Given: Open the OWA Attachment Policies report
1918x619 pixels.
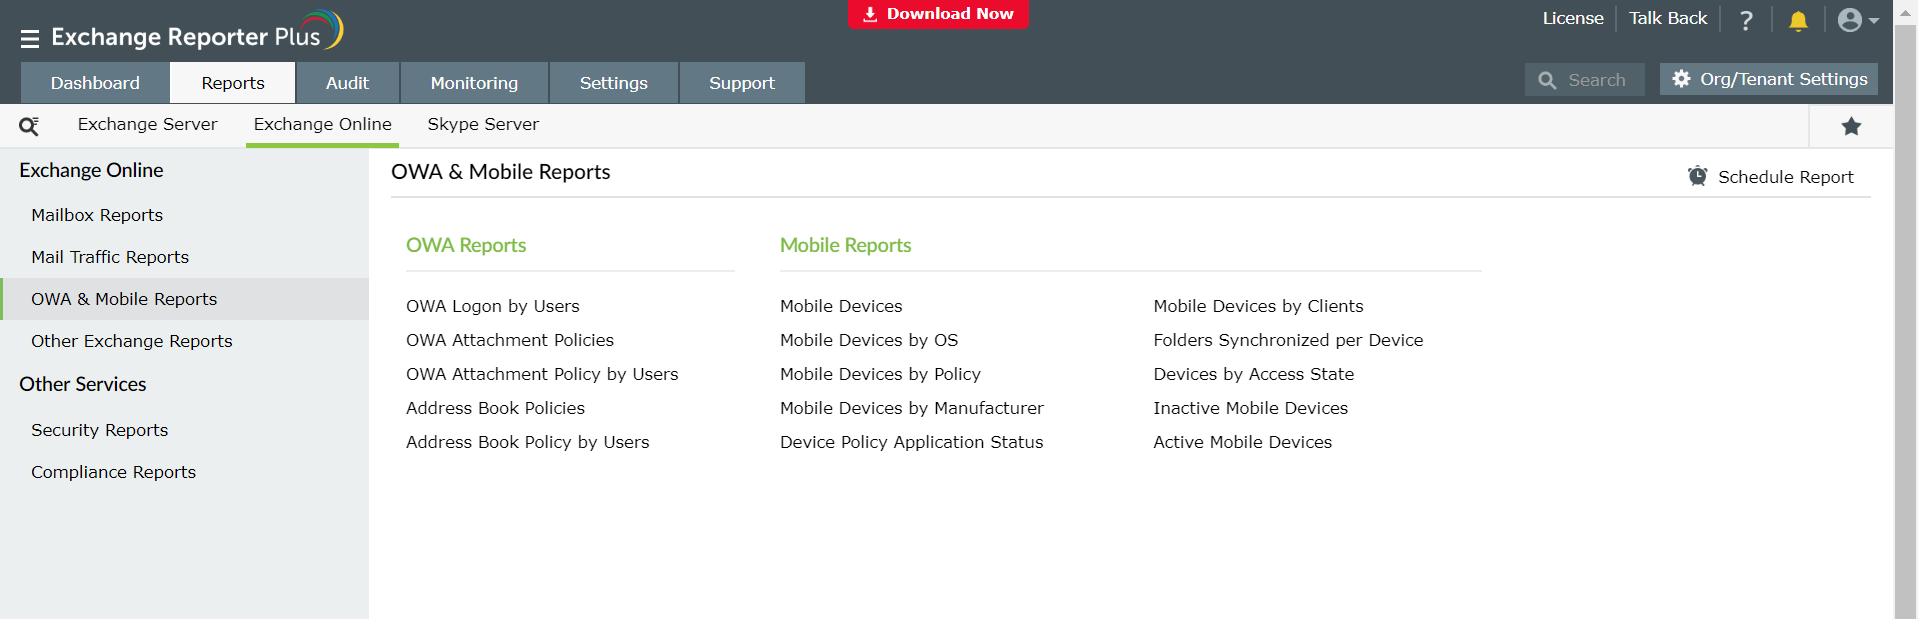Looking at the screenshot, I should (x=510, y=340).
